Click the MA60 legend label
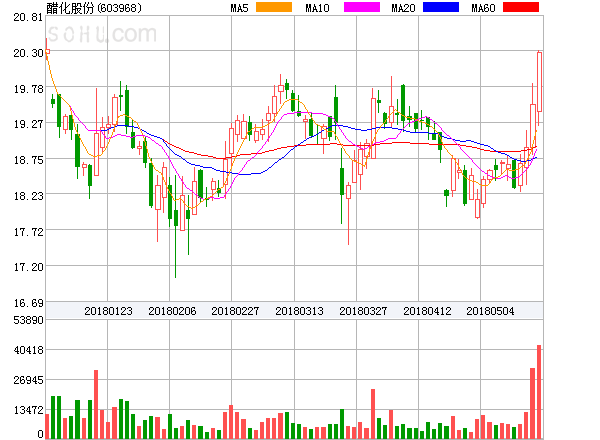Viewport: 600px width, 440px height. tap(483, 8)
